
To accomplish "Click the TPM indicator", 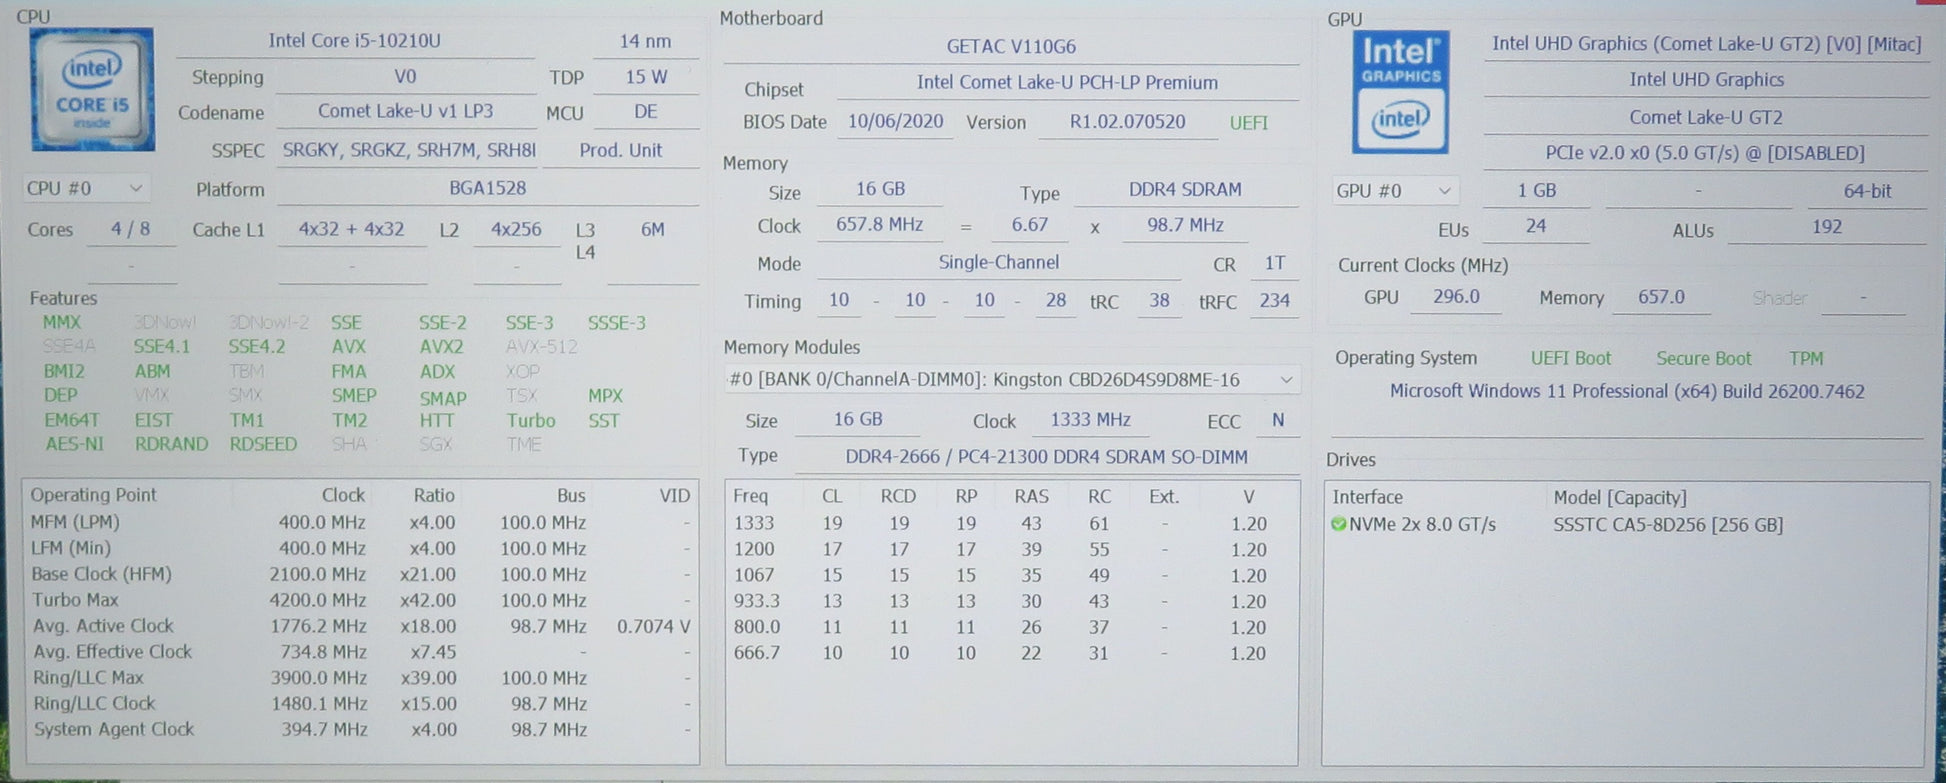I will point(1806,358).
